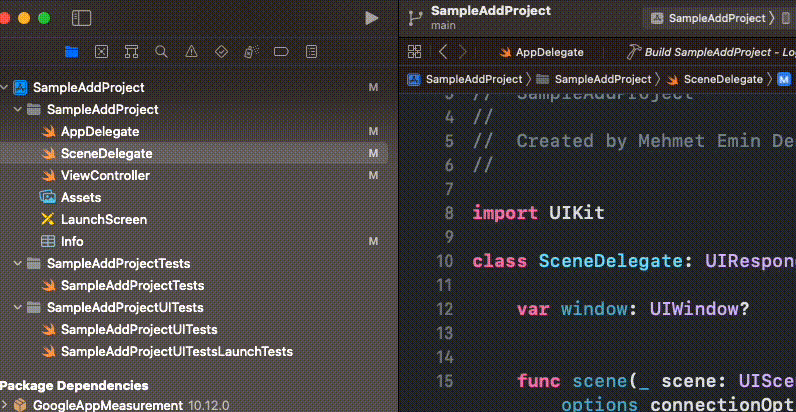Click the import UIKit code line
The height and width of the screenshot is (412, 796).
pyautogui.click(x=538, y=213)
